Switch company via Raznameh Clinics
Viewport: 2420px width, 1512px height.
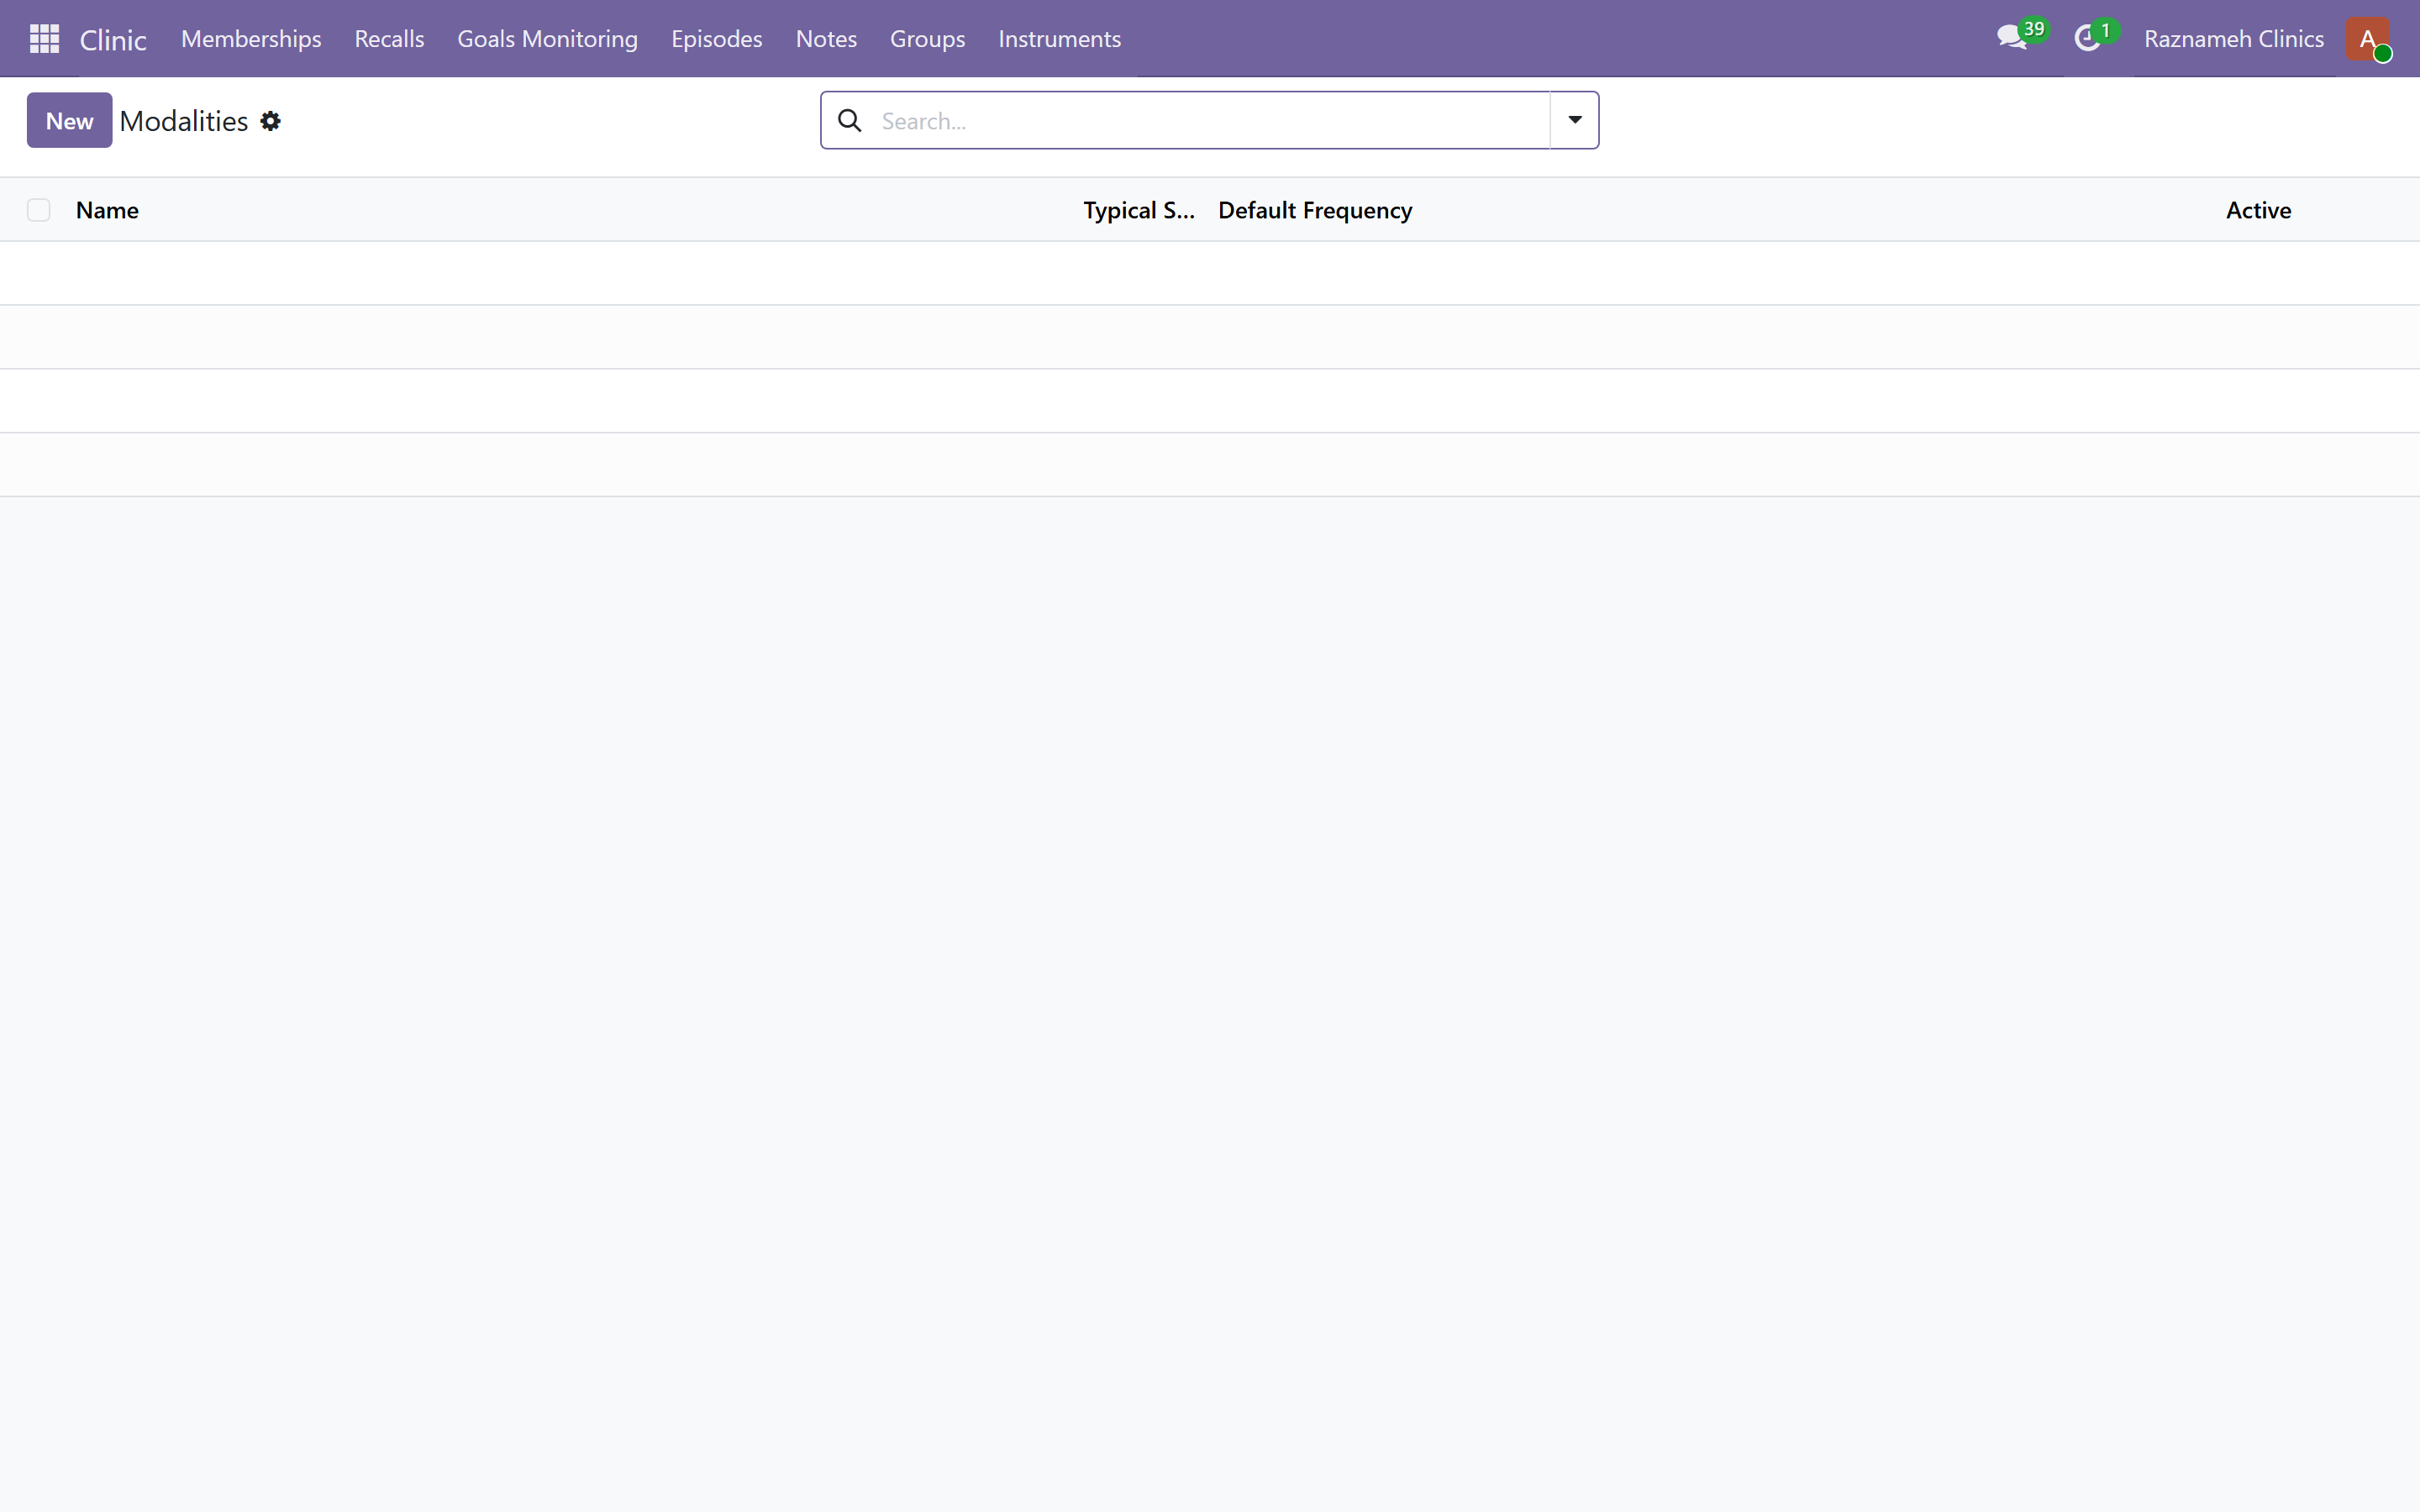pyautogui.click(x=2233, y=39)
